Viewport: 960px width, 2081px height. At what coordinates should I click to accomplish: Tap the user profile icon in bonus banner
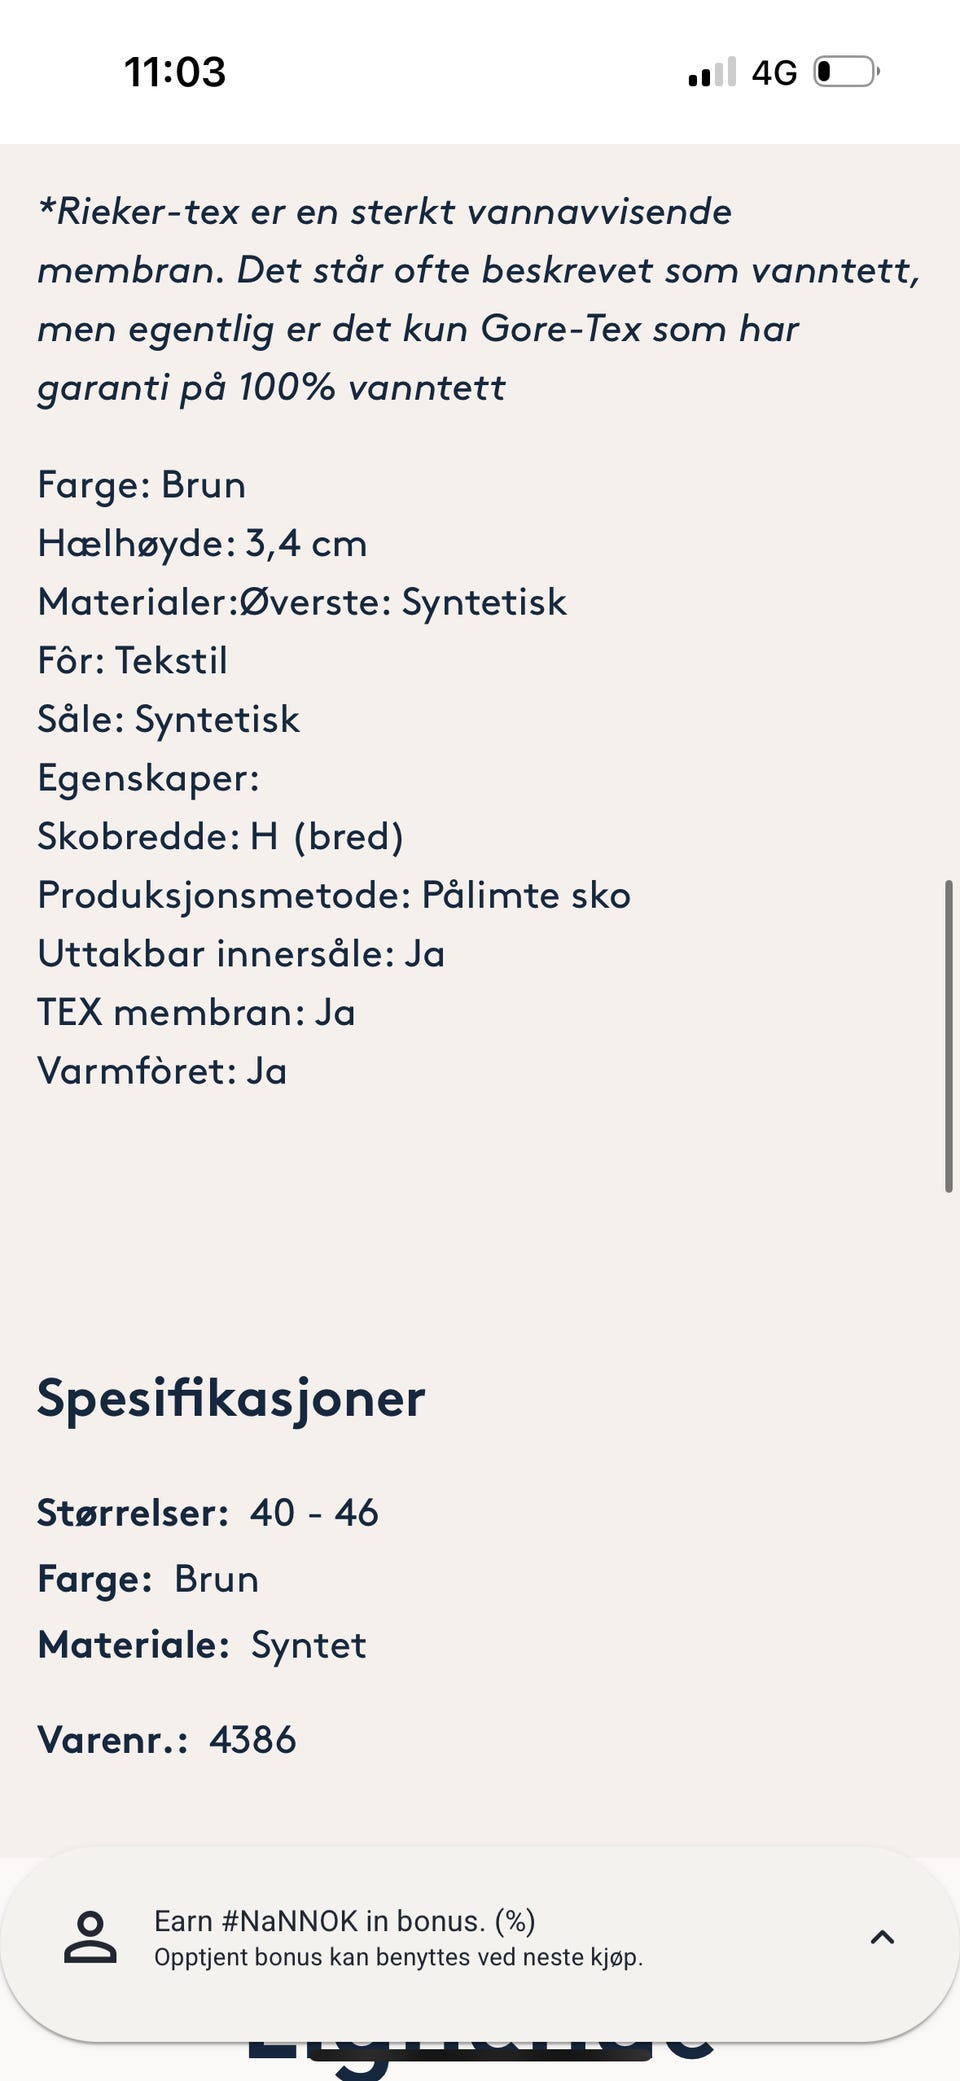coord(90,1938)
